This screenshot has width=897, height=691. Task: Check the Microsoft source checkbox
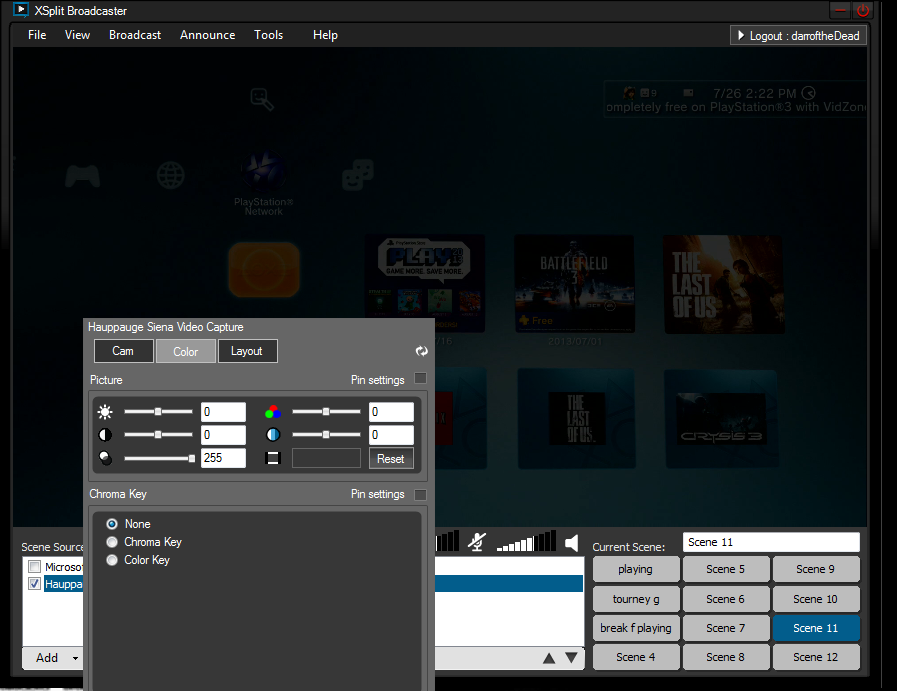pos(34,567)
